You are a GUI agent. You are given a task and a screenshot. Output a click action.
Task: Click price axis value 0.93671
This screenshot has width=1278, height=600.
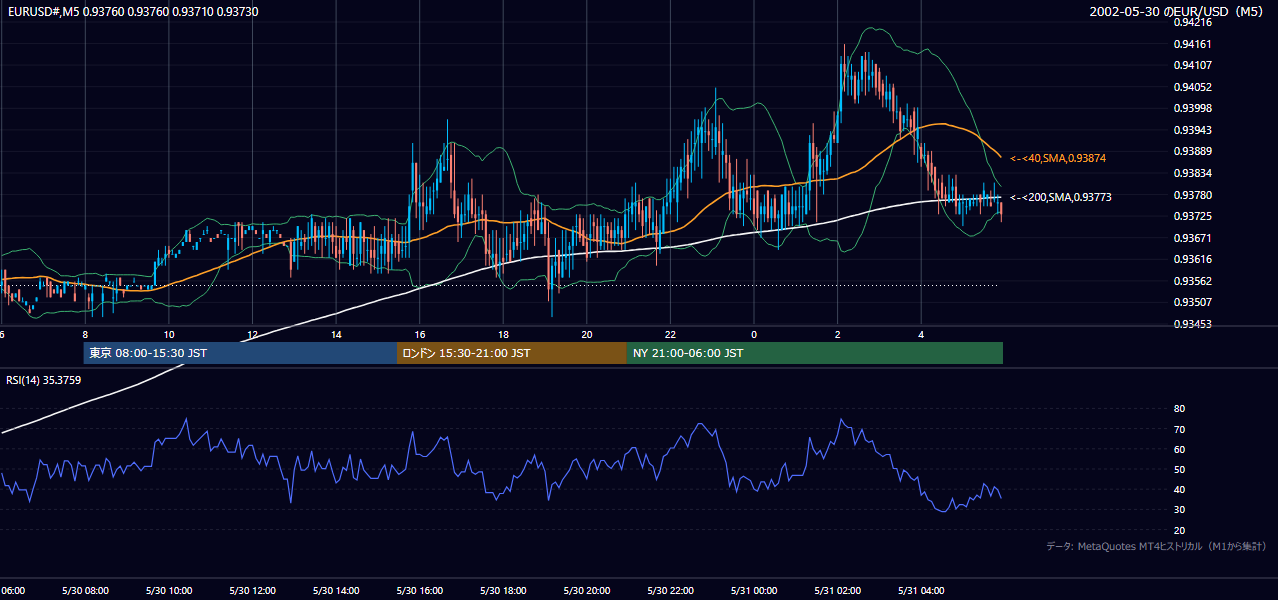click(x=1192, y=238)
